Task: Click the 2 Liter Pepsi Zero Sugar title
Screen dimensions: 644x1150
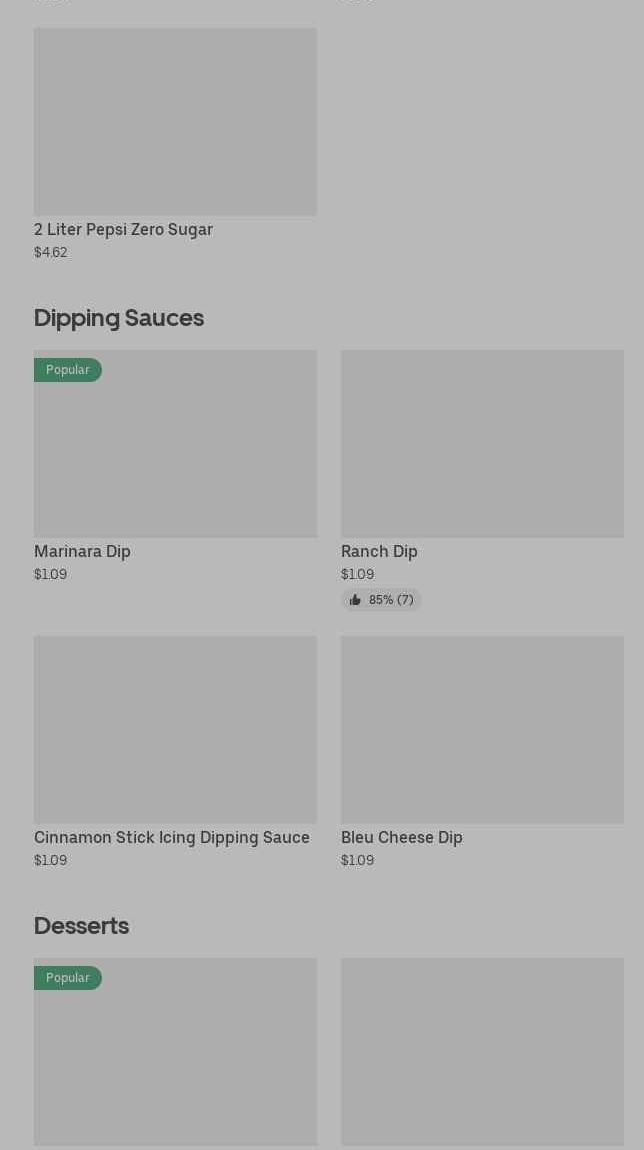Action: click(x=123, y=230)
